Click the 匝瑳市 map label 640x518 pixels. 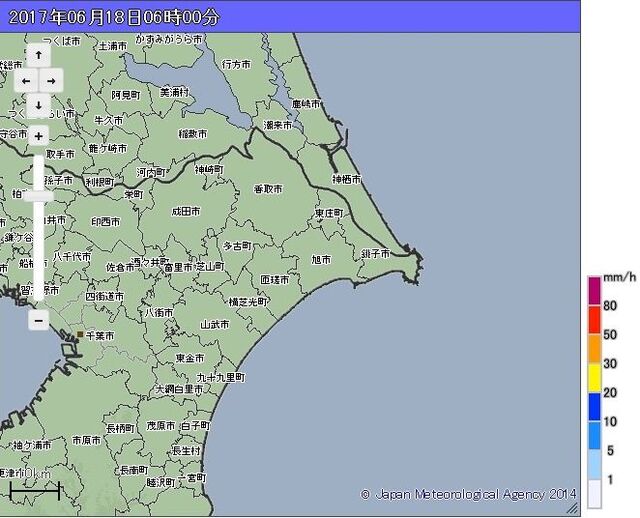click(x=275, y=280)
